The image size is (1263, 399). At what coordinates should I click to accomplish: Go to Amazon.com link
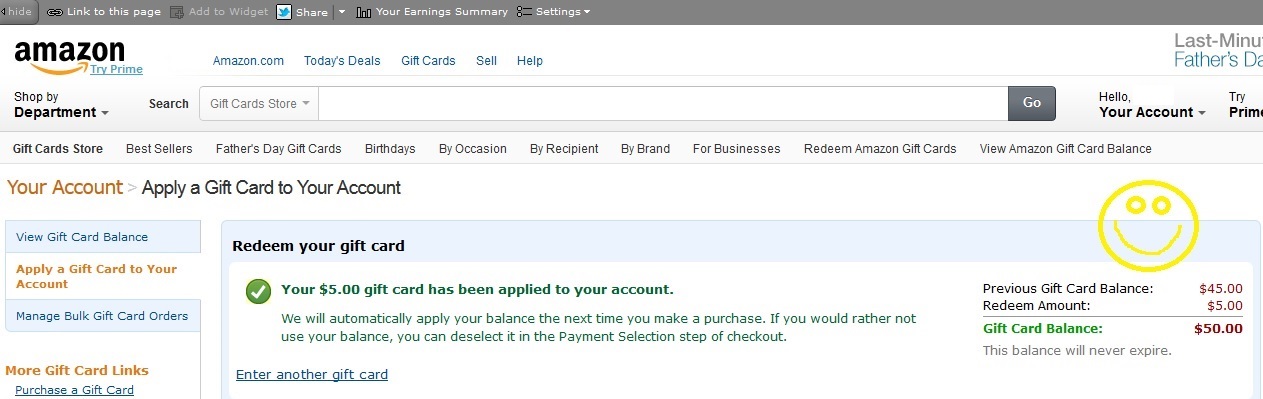point(249,61)
